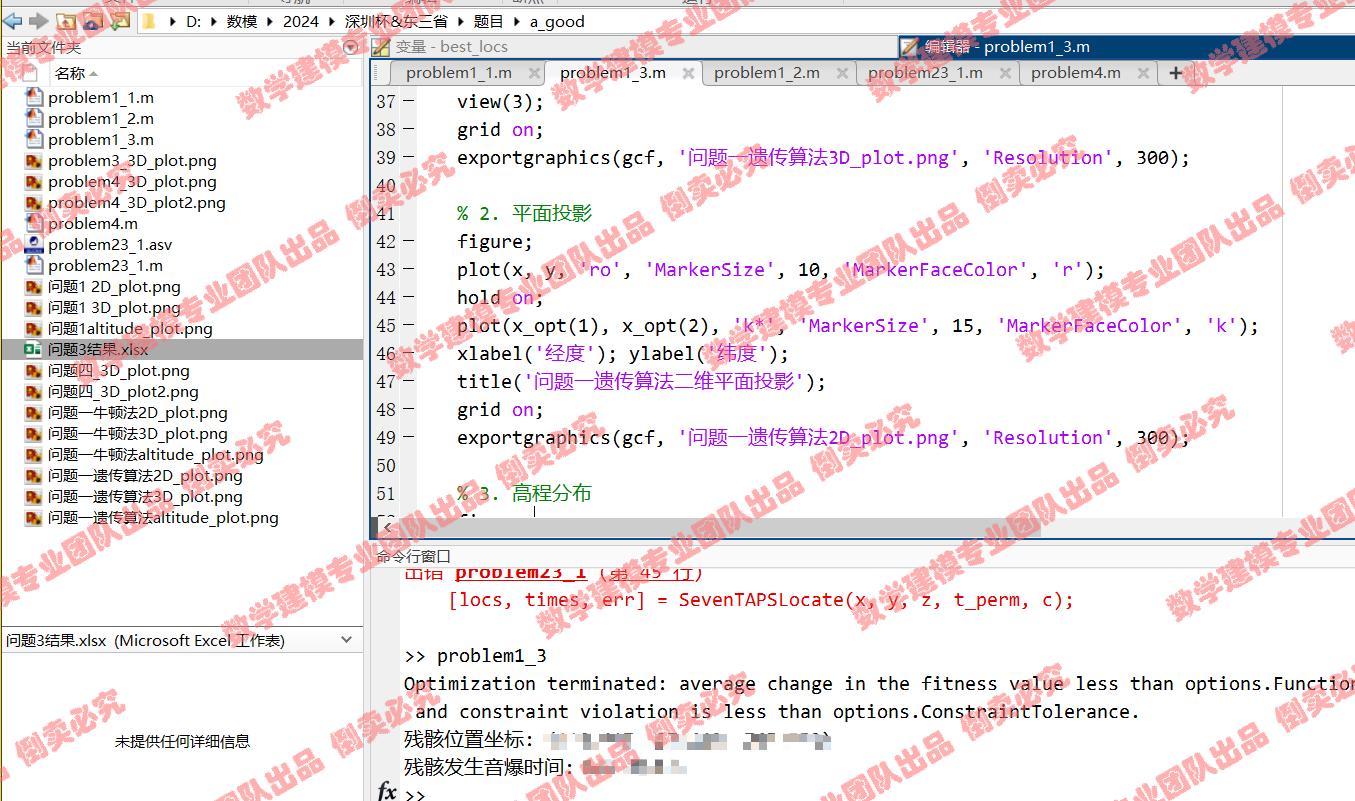Viewport: 1355px width, 801px height.
Task: Open a new editor tab with plus
Action: (x=1175, y=73)
